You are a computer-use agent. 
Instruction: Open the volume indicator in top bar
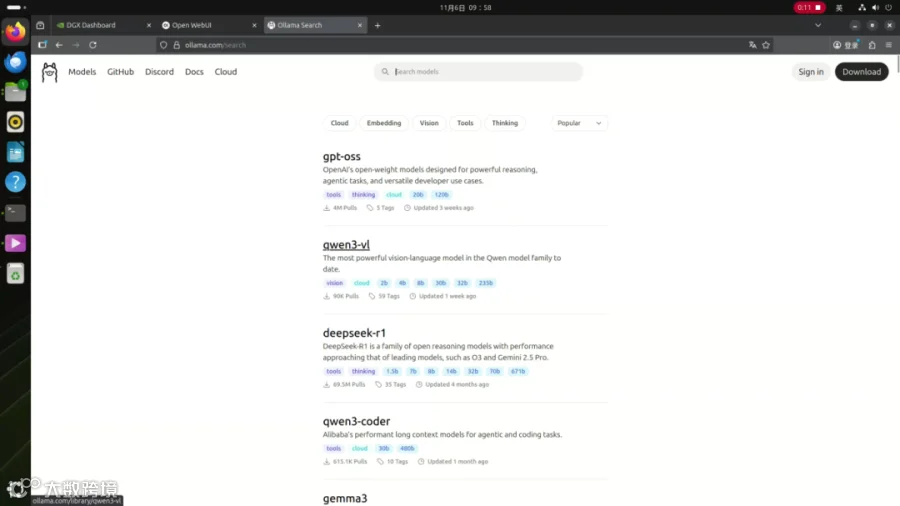875,7
